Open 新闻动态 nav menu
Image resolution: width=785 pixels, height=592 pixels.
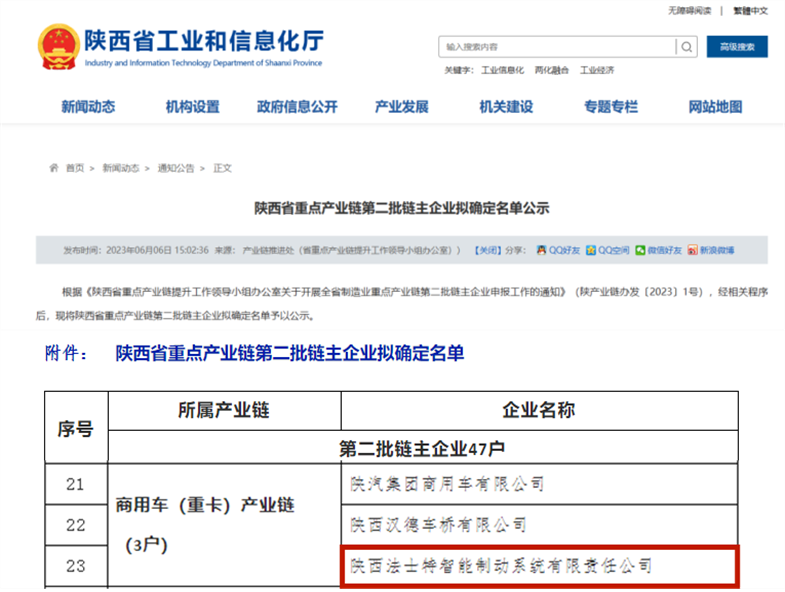(x=88, y=107)
